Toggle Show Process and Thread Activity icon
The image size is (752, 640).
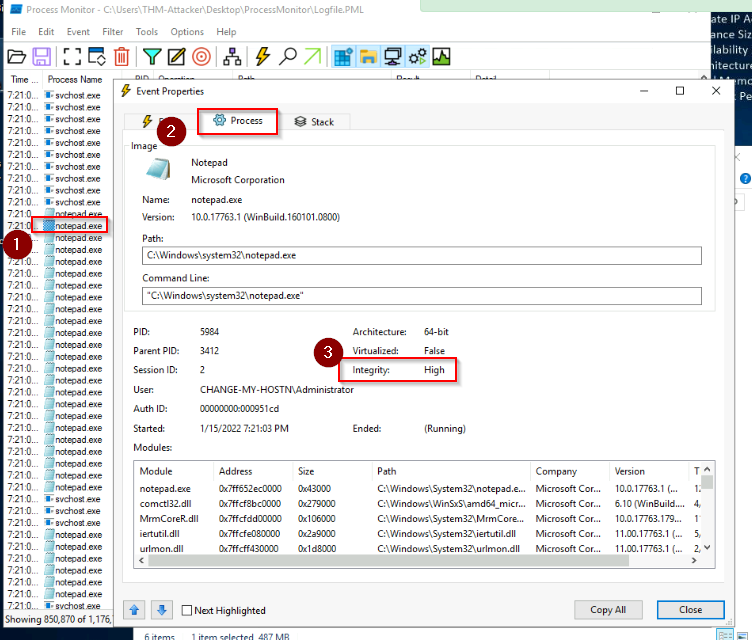(x=417, y=57)
